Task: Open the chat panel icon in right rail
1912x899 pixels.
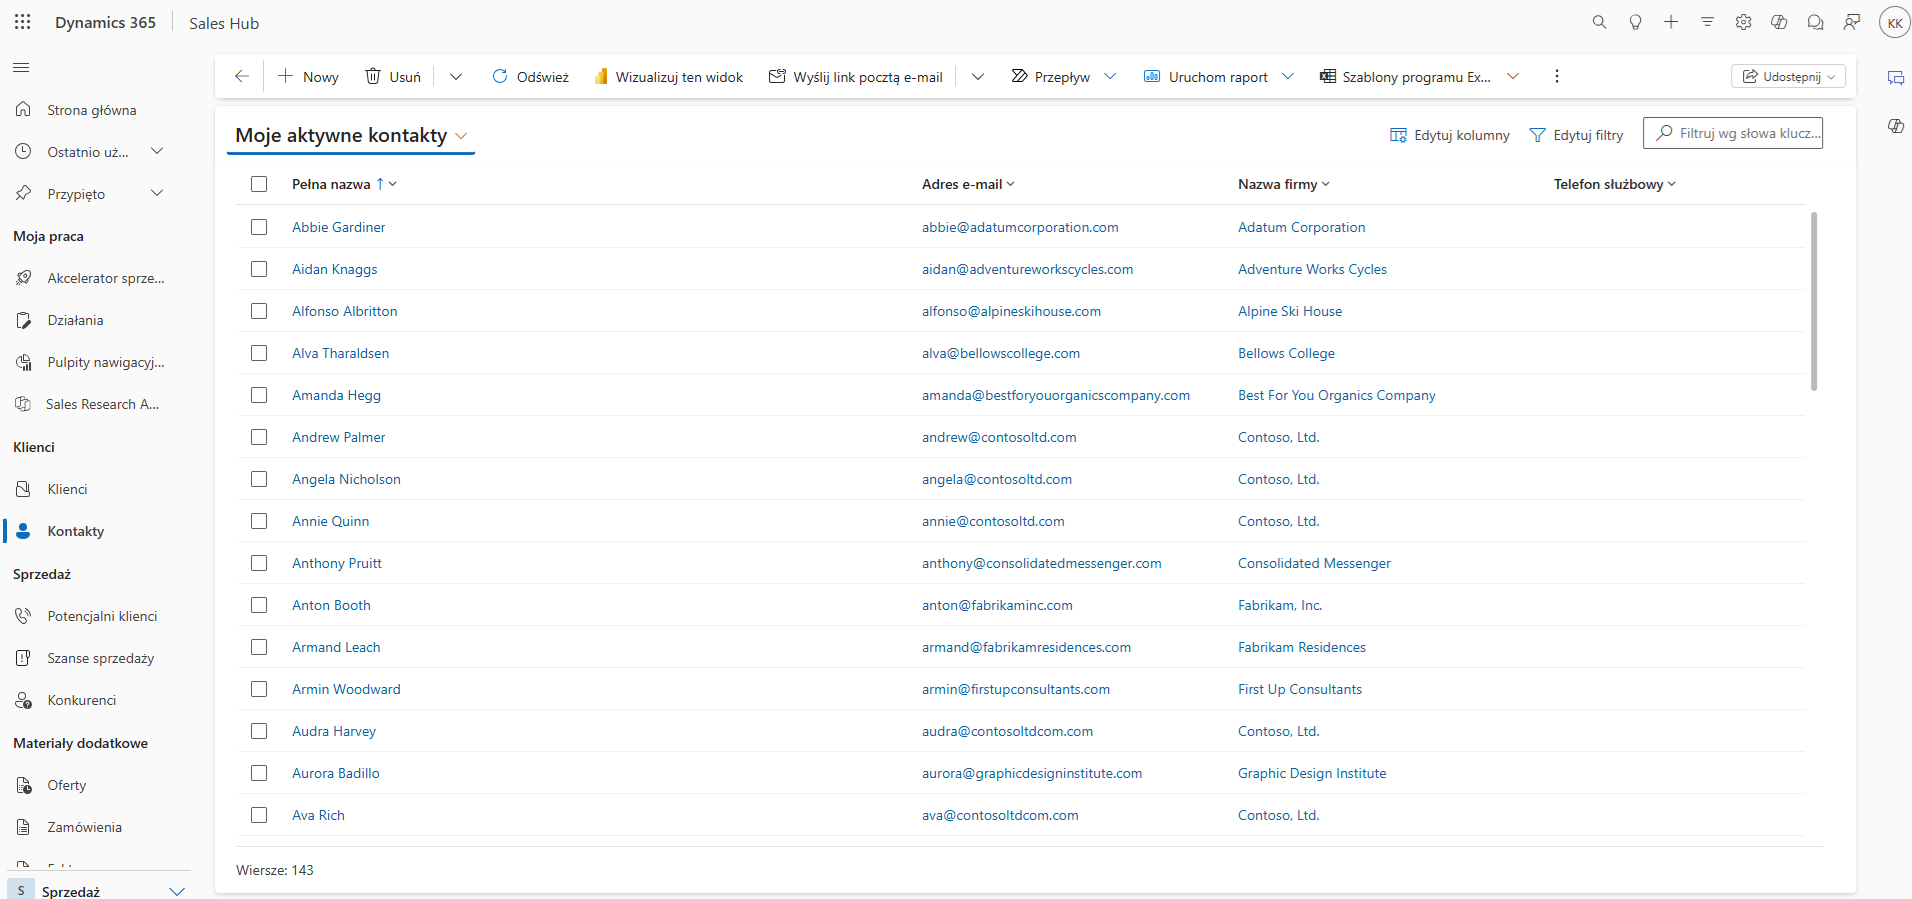Action: coord(1895,78)
